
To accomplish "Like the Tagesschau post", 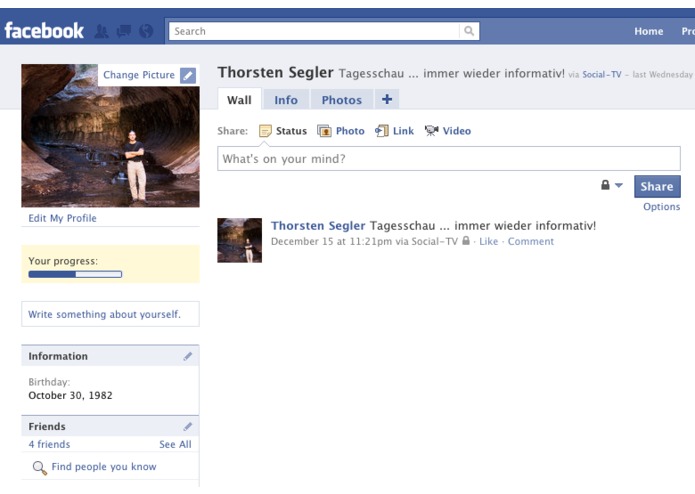I will [x=488, y=241].
